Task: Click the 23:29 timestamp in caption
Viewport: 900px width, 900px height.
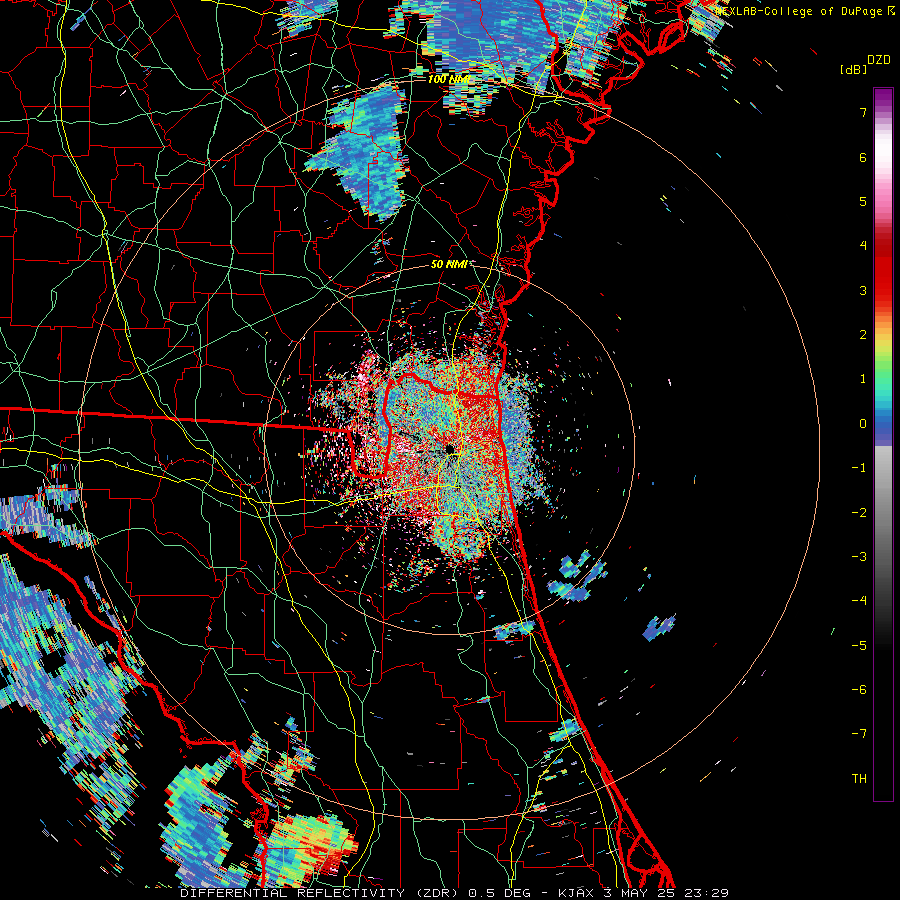Action: click(x=706, y=893)
